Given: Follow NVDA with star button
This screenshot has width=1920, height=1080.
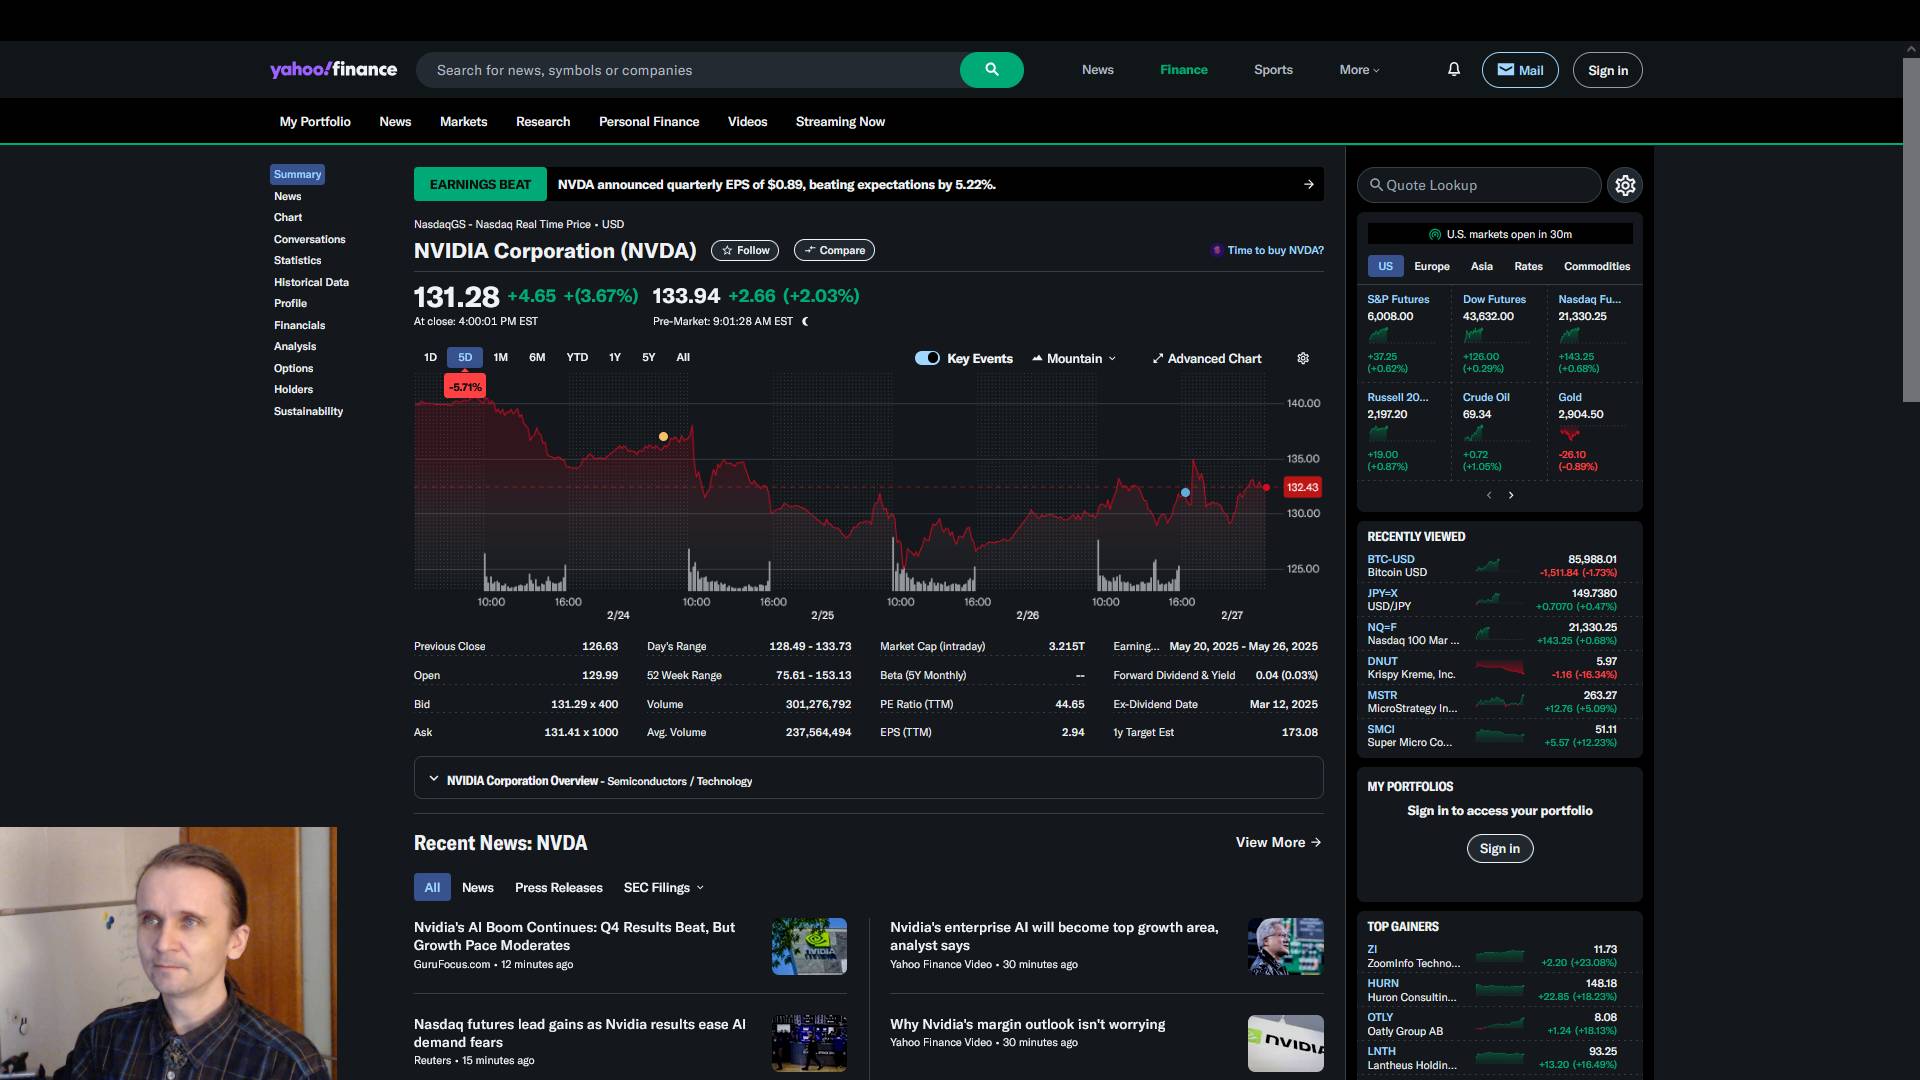Looking at the screenshot, I should pyautogui.click(x=745, y=251).
